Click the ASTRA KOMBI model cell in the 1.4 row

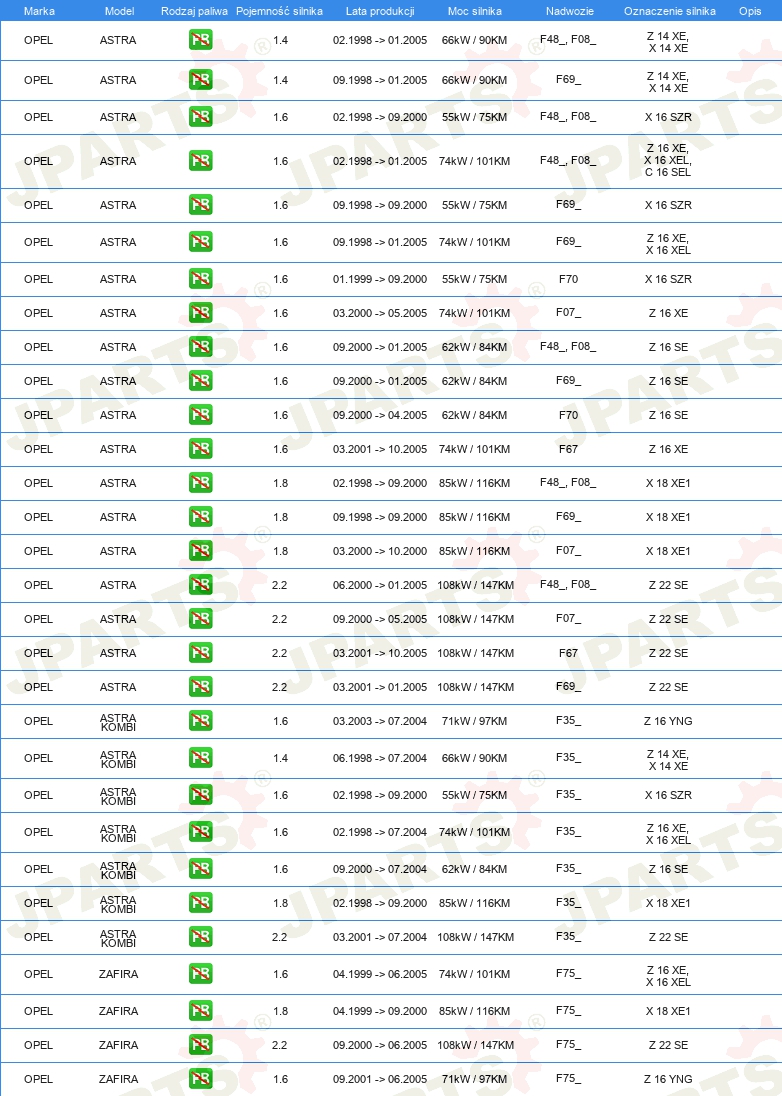(x=118, y=759)
